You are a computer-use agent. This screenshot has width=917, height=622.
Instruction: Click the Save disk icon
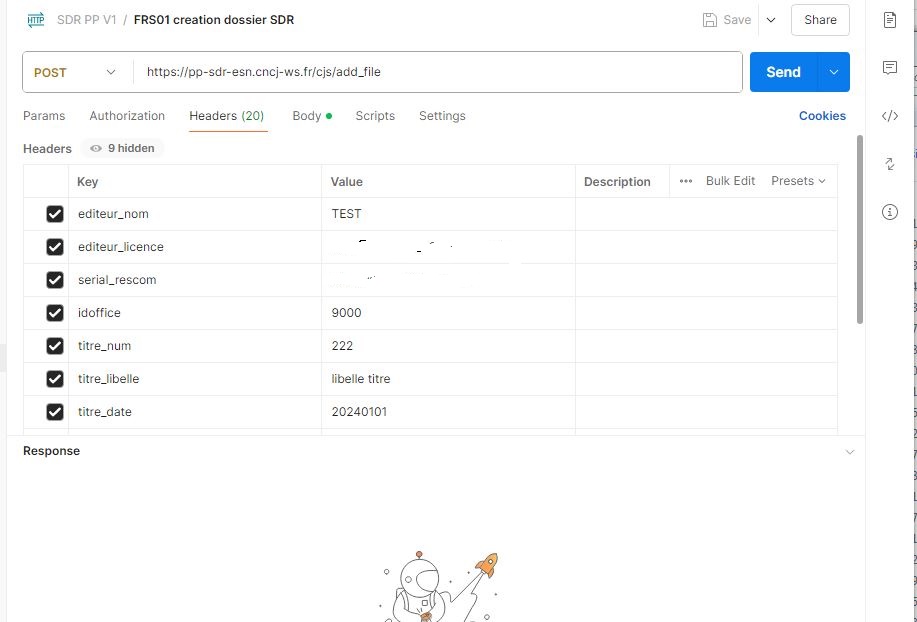point(710,20)
